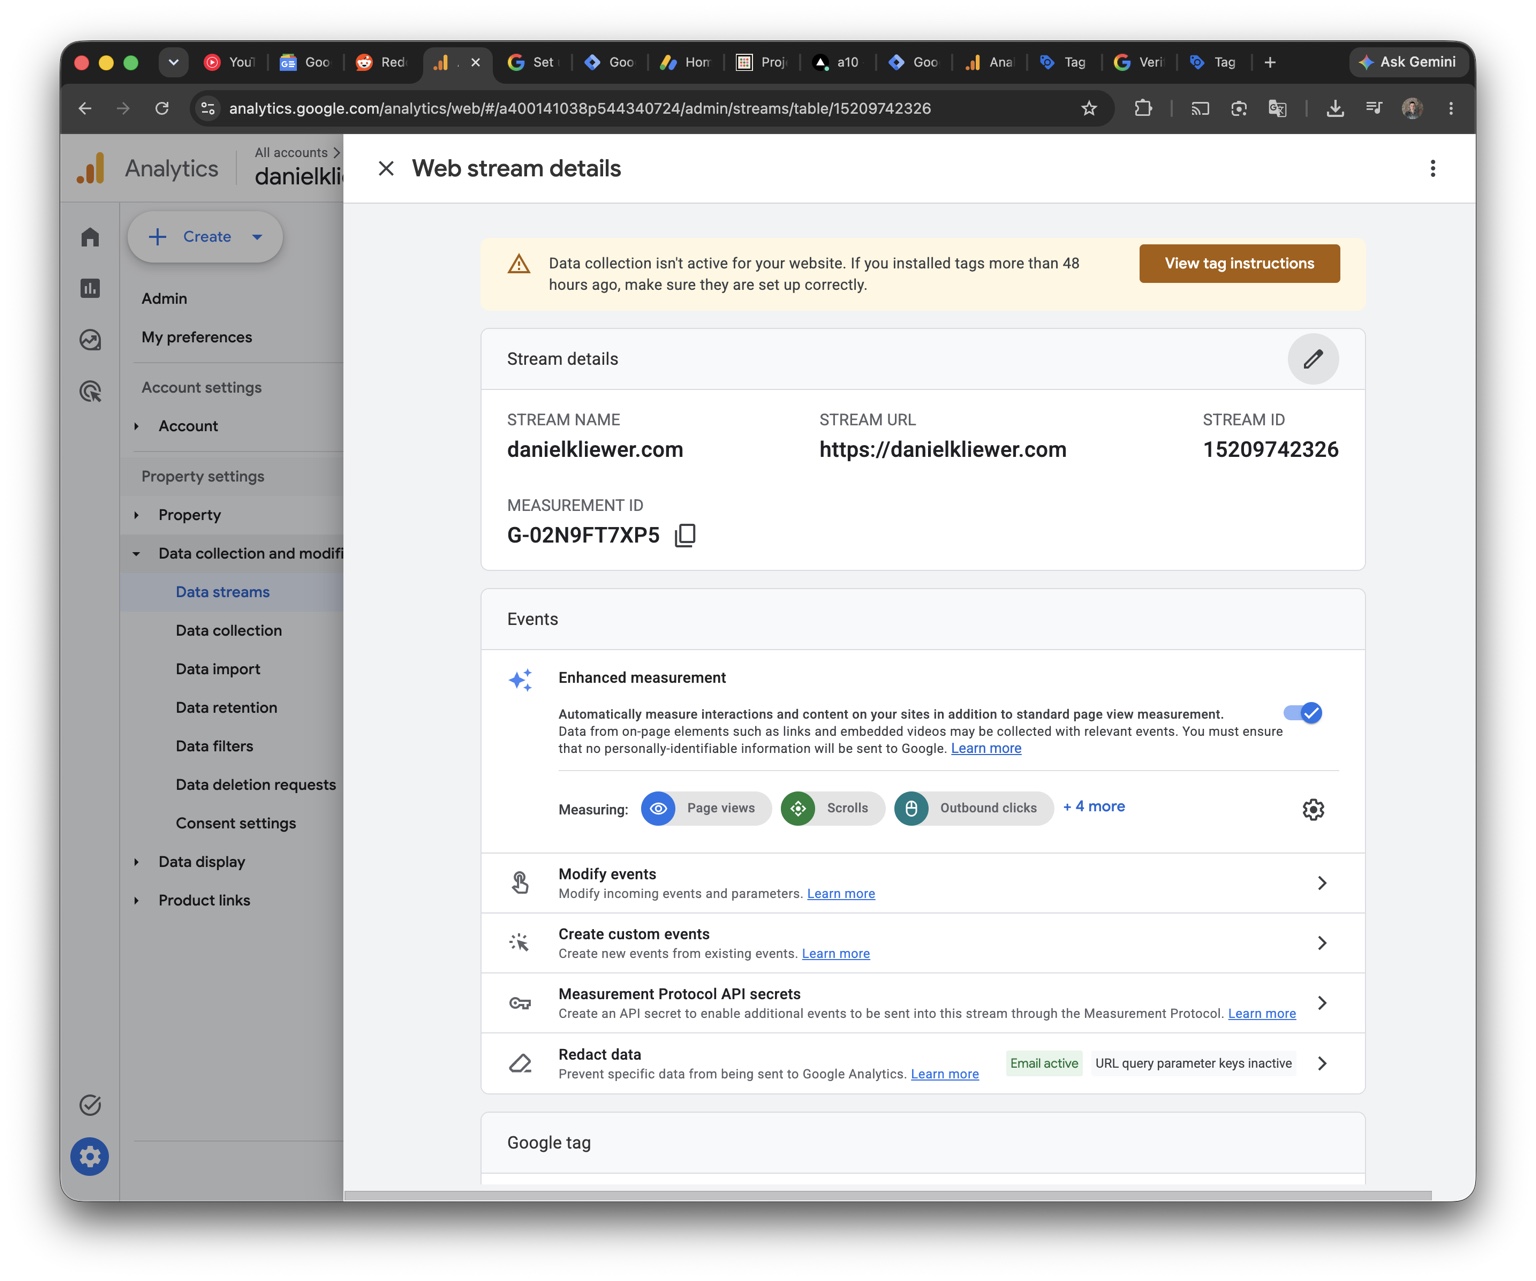Click the View tag instructions button
Image resolution: width=1536 pixels, height=1281 pixels.
coord(1240,264)
